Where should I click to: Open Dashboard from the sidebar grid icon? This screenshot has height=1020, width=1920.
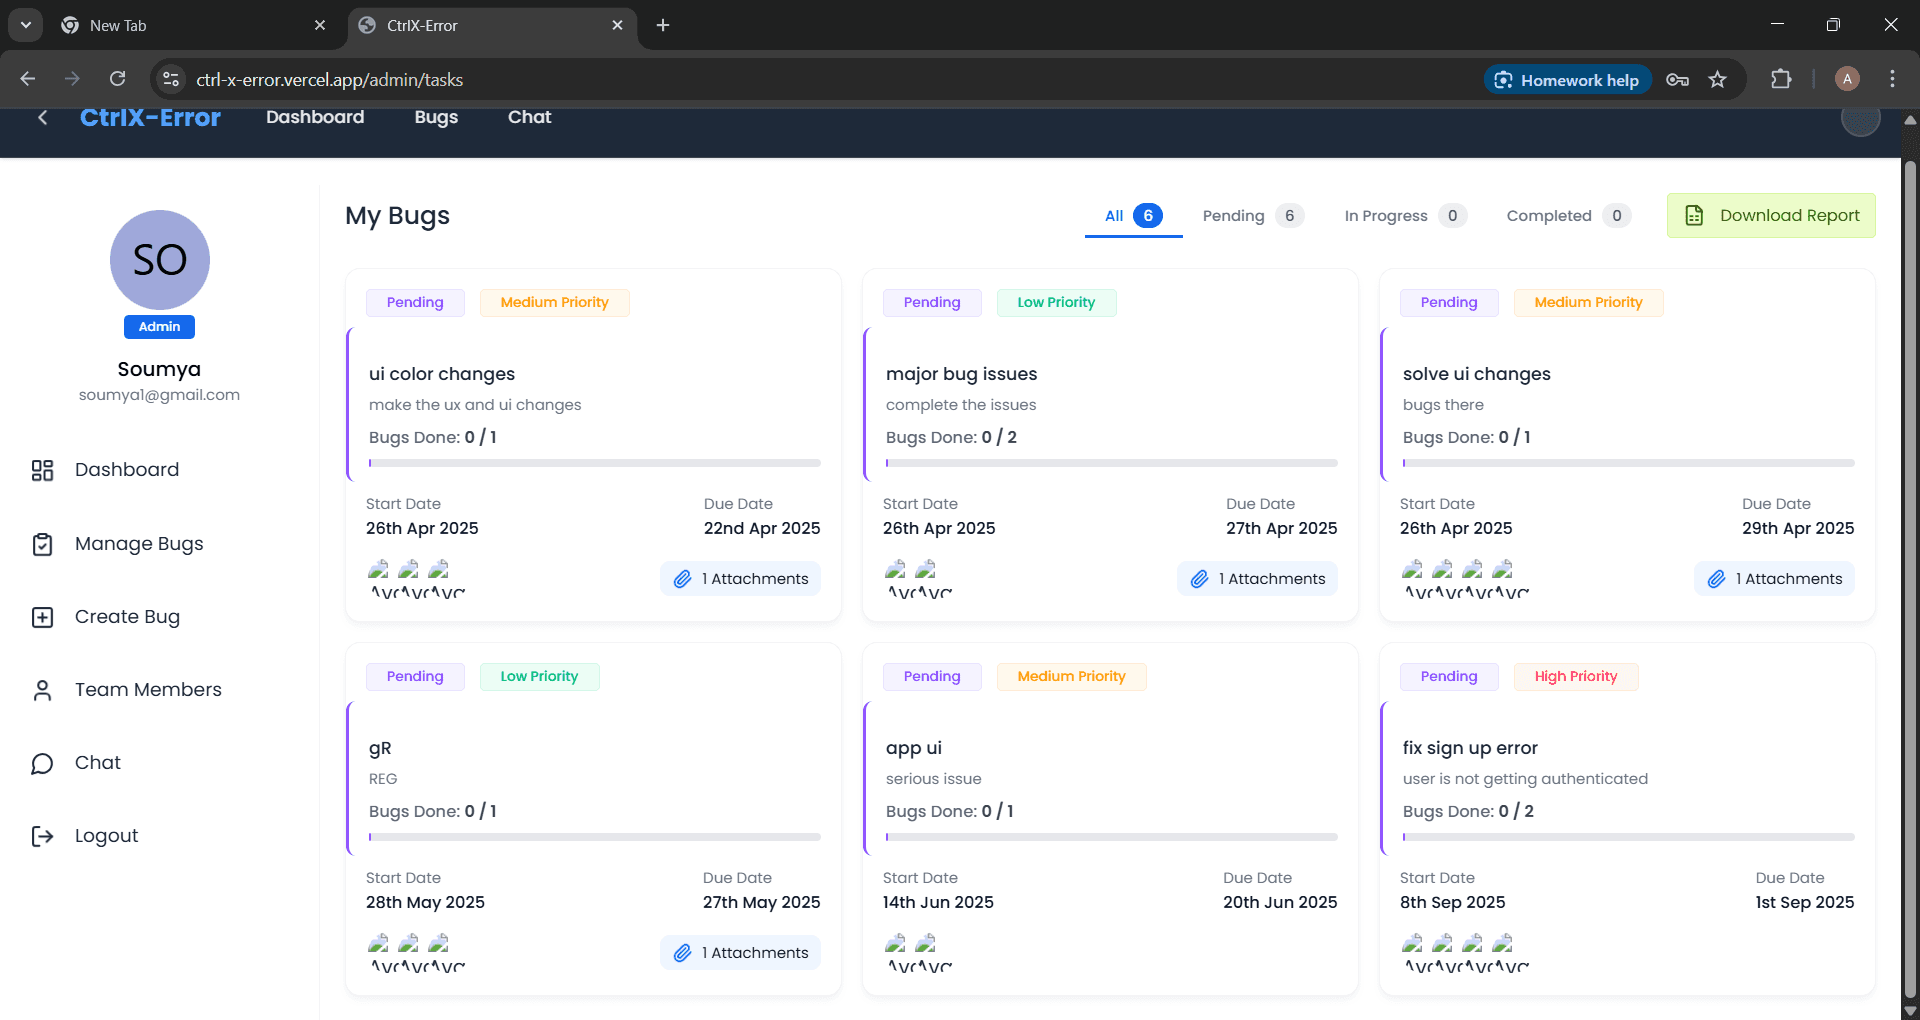pos(42,470)
